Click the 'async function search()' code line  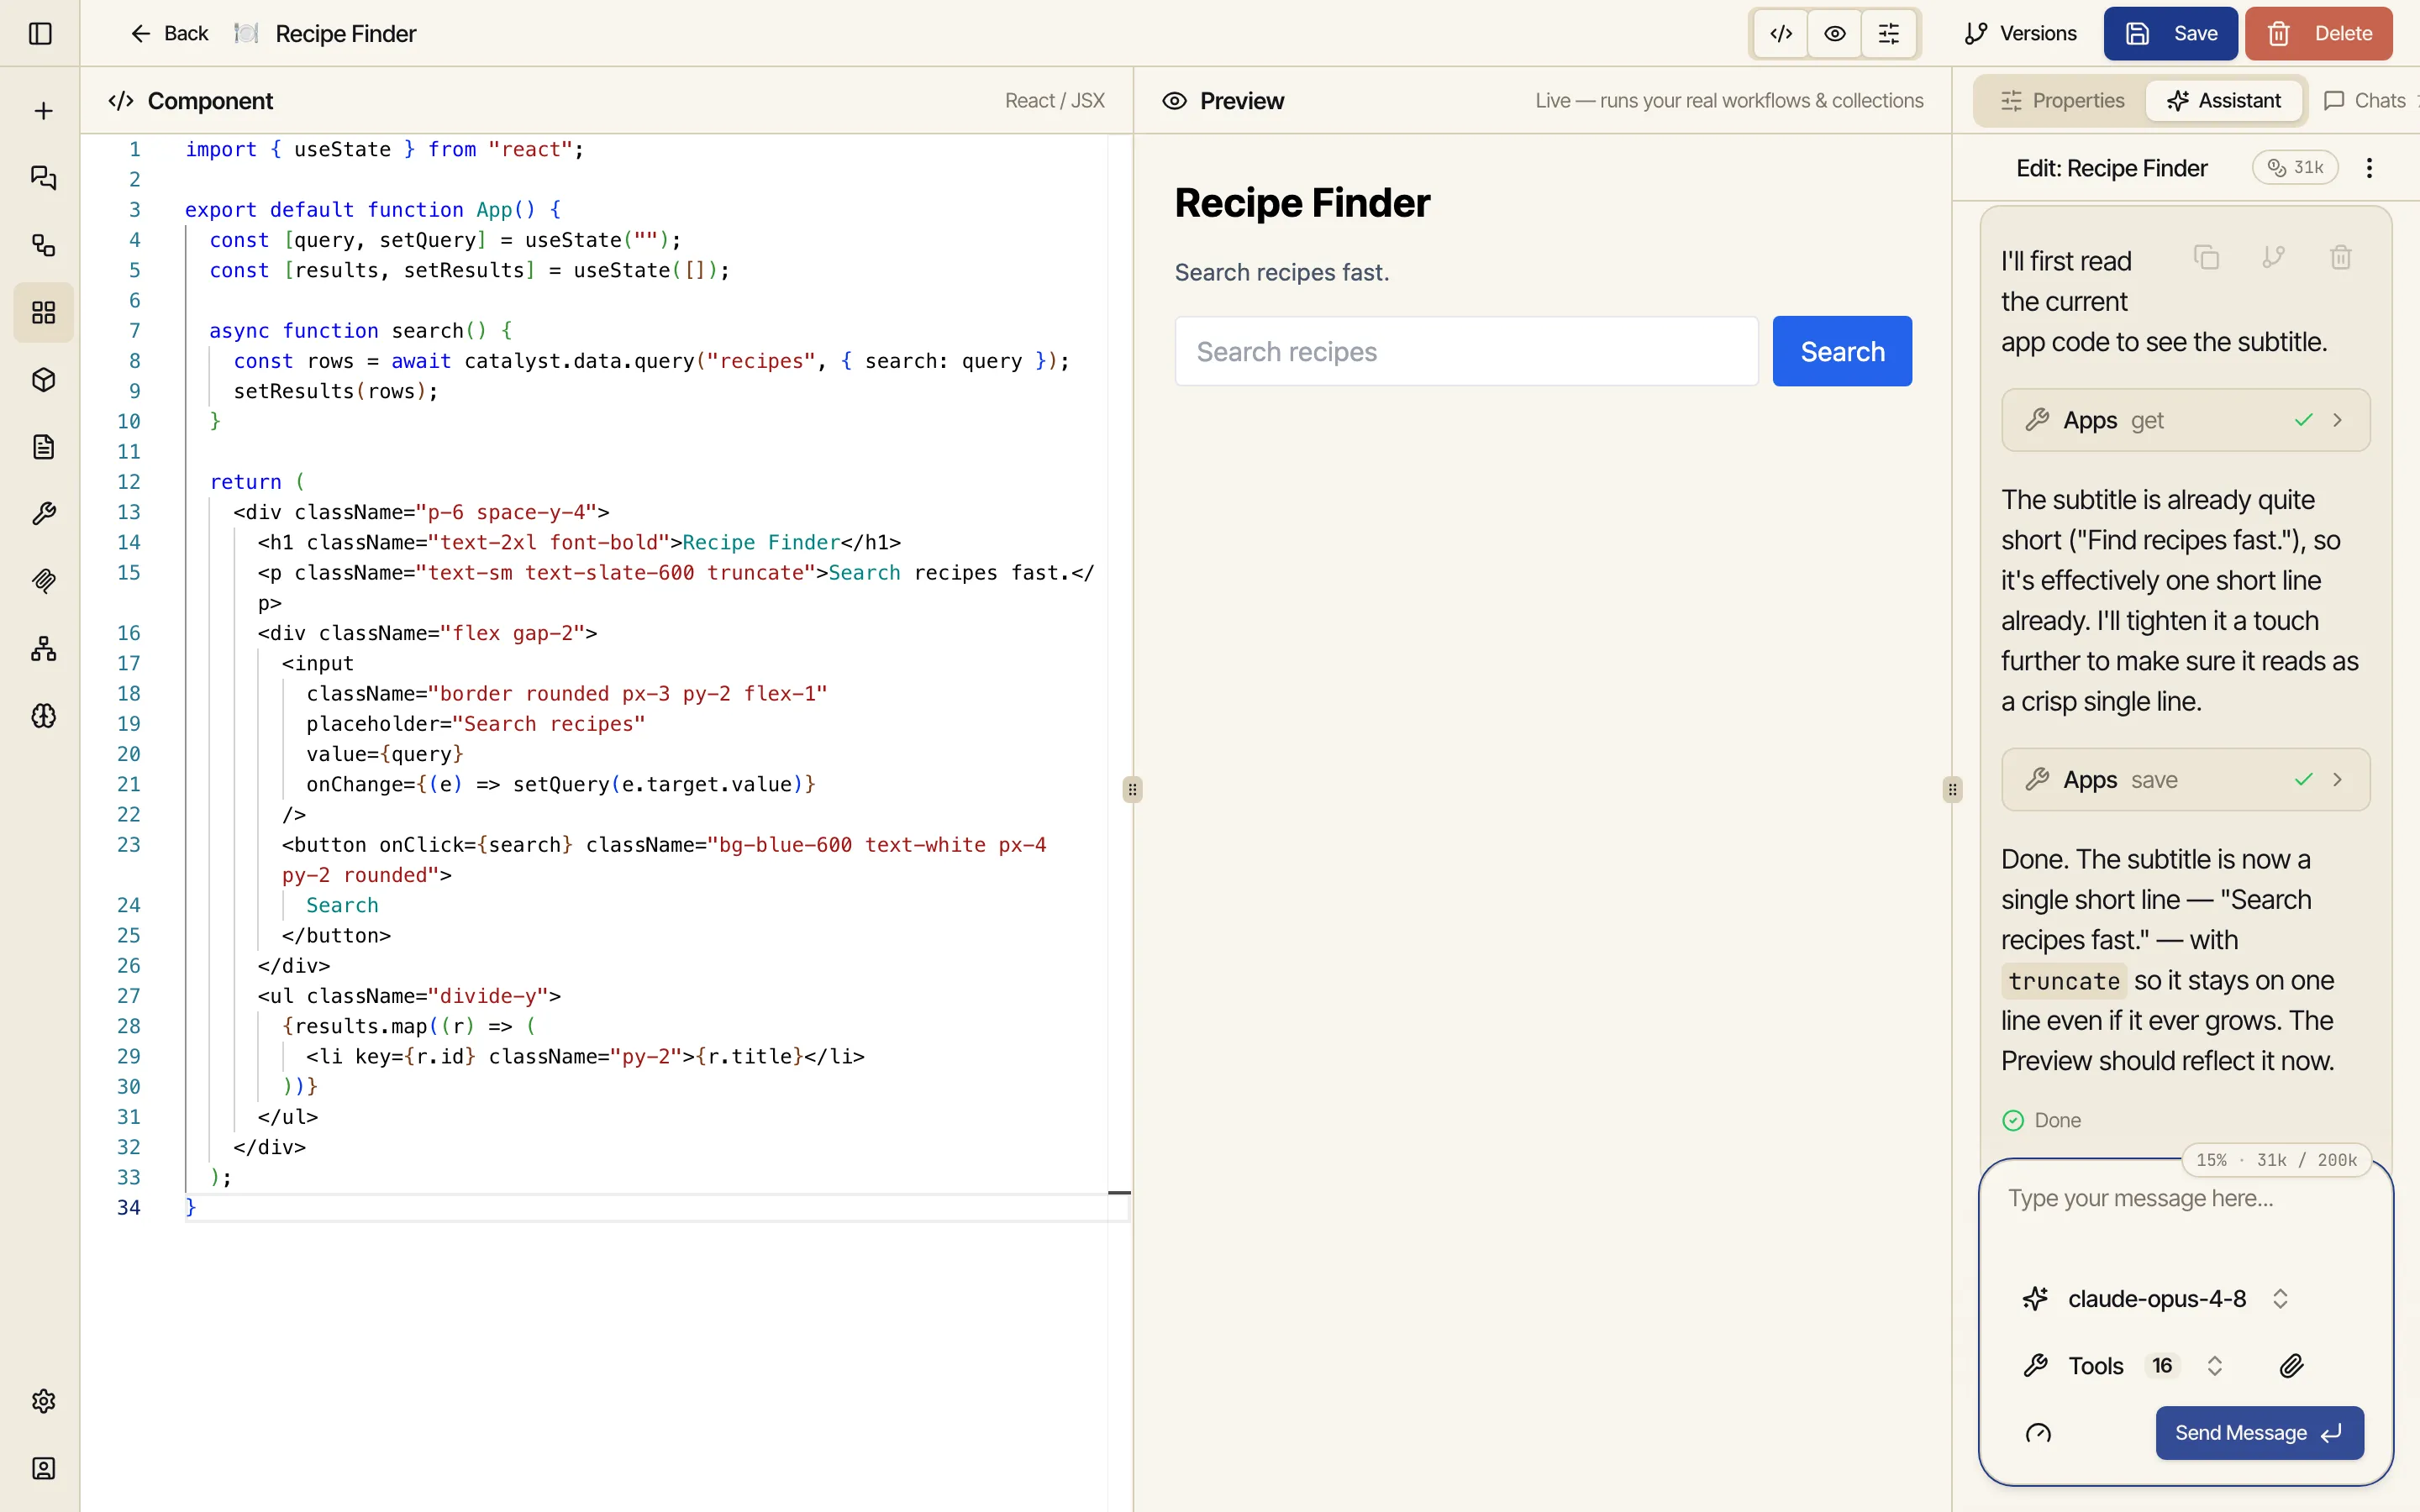pyautogui.click(x=360, y=330)
